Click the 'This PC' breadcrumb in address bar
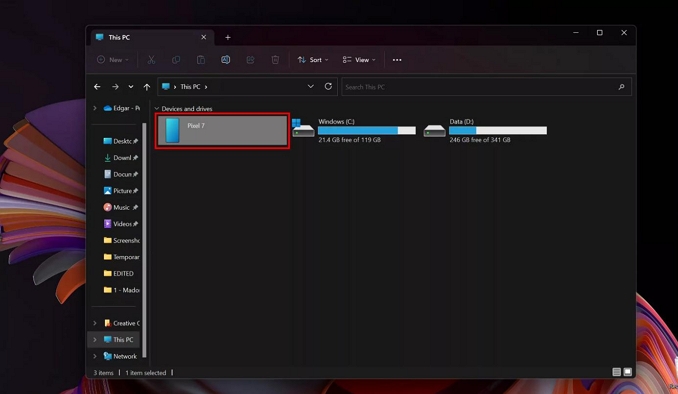The image size is (678, 394). (190, 87)
